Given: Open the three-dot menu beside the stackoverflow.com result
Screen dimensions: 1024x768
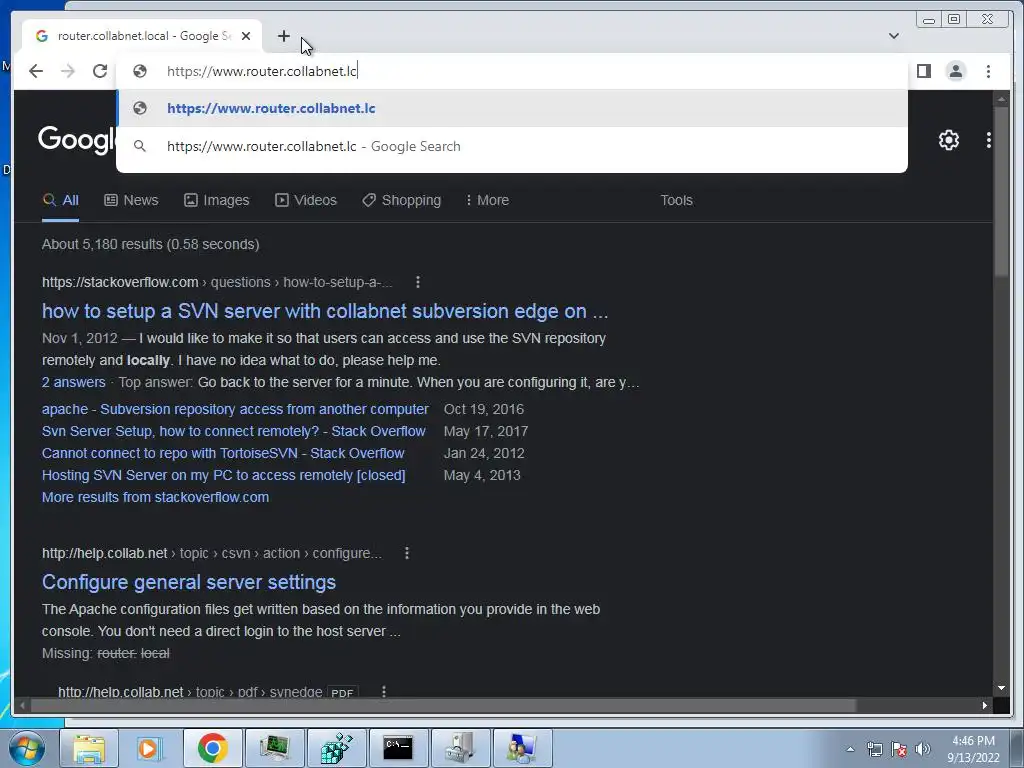Looking at the screenshot, I should [x=418, y=282].
